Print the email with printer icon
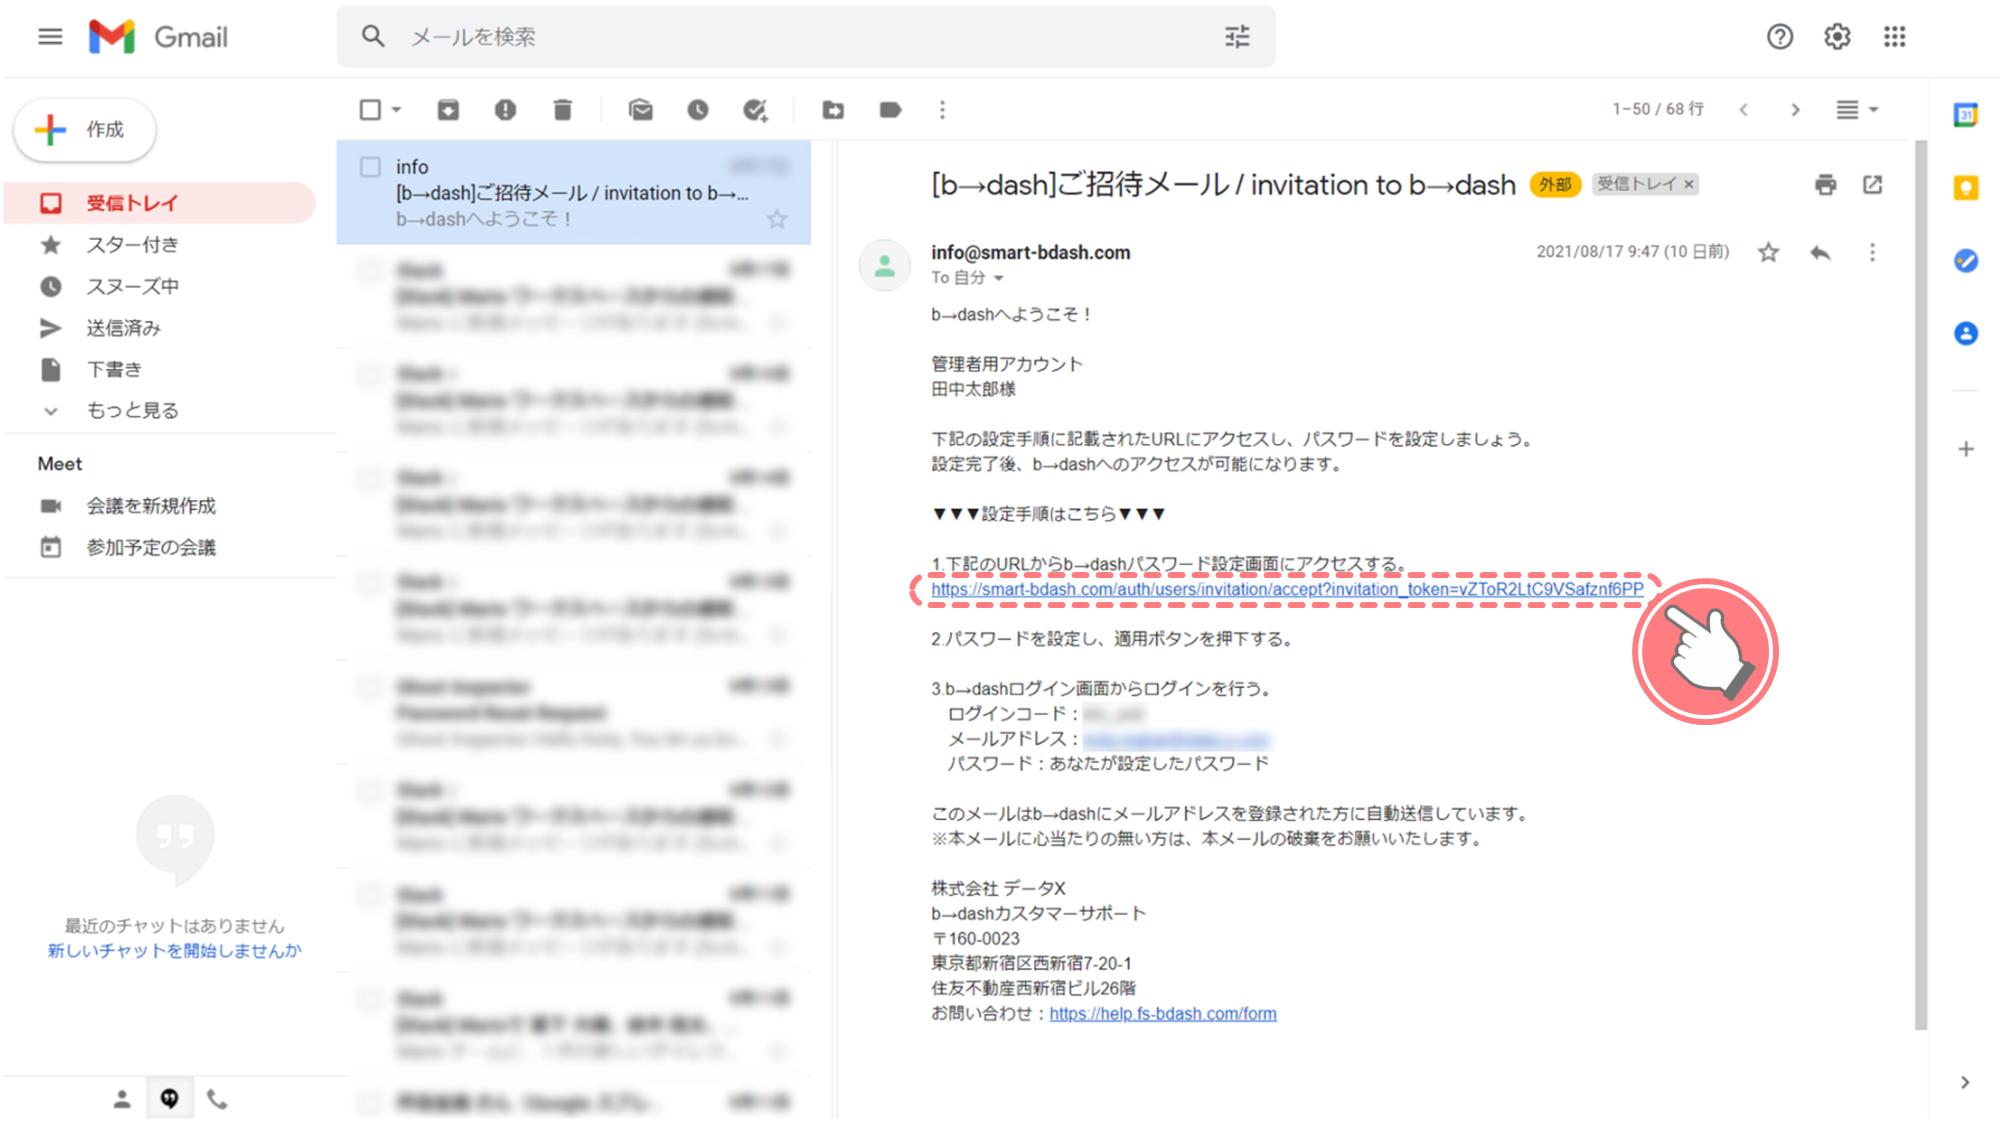This screenshot has width=2000, height=1125. (1826, 185)
